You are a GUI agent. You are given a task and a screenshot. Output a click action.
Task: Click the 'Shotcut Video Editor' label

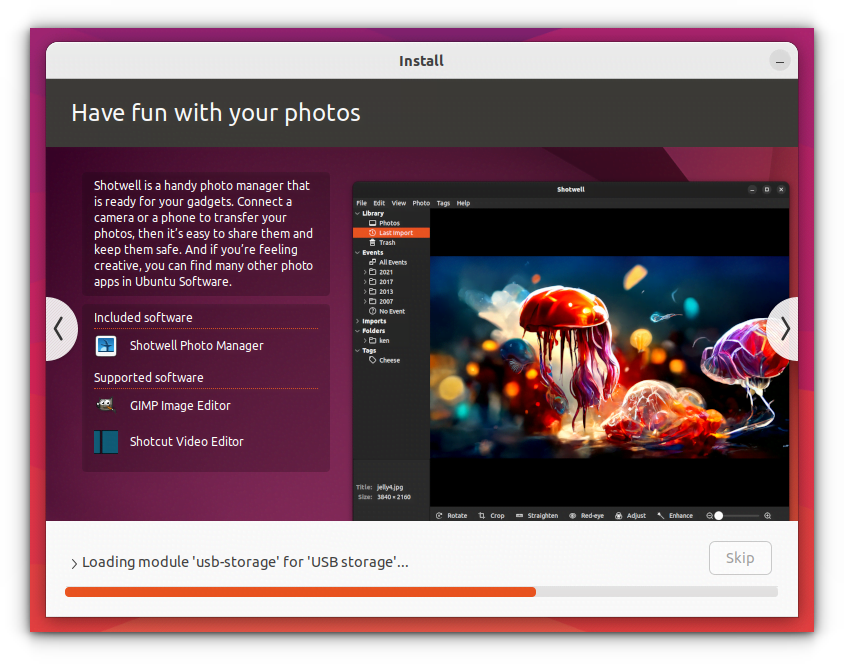click(186, 441)
